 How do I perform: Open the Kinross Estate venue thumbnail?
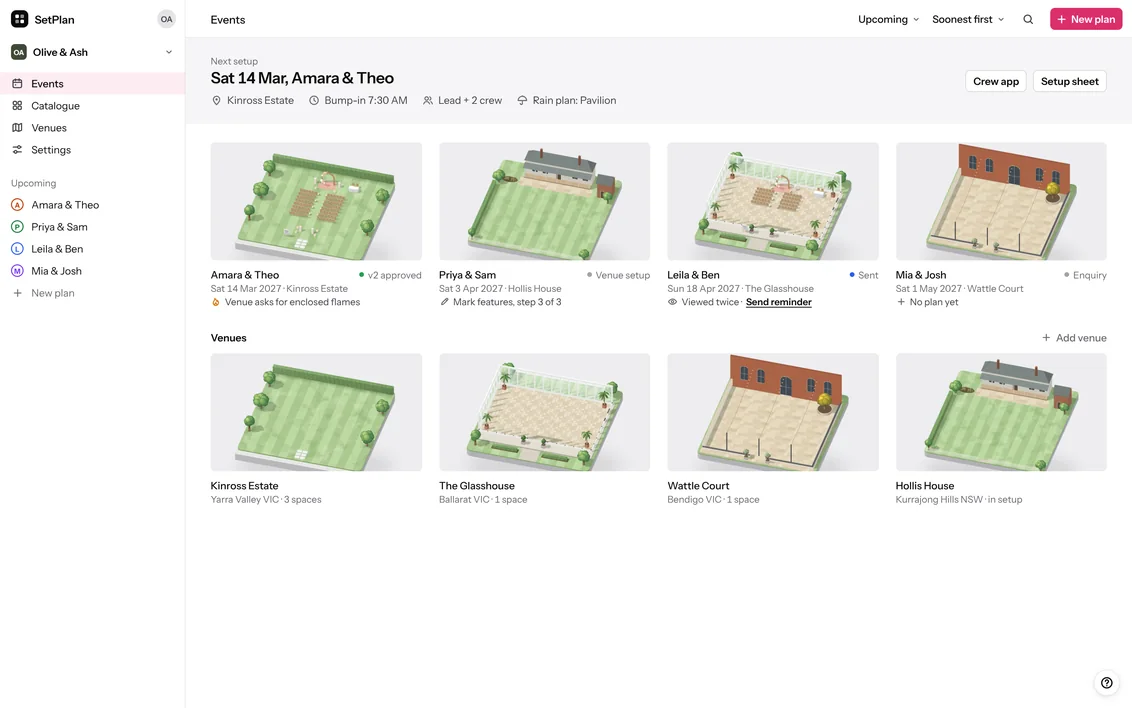tap(316, 412)
